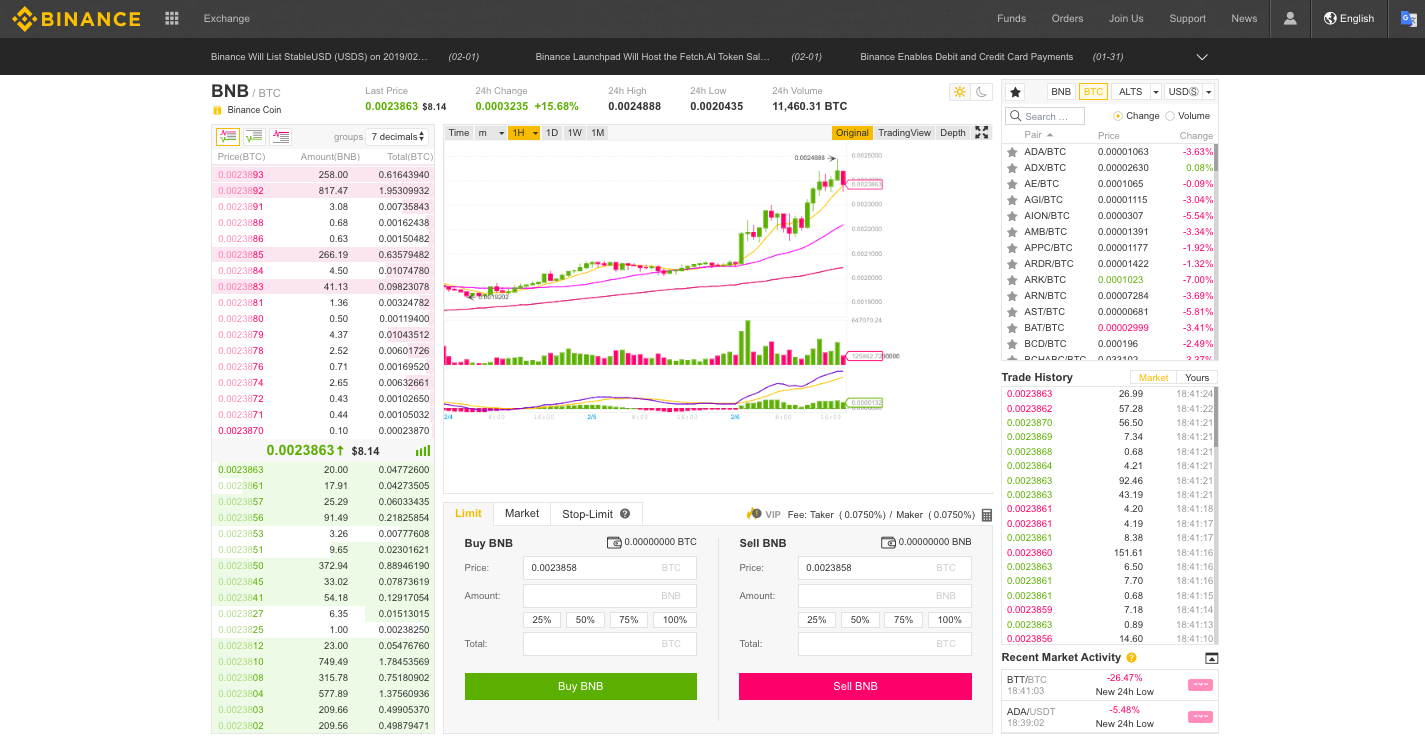This screenshot has width=1425, height=740.
Task: Favorite the BAT/BTC pair star
Action: pos(1012,328)
